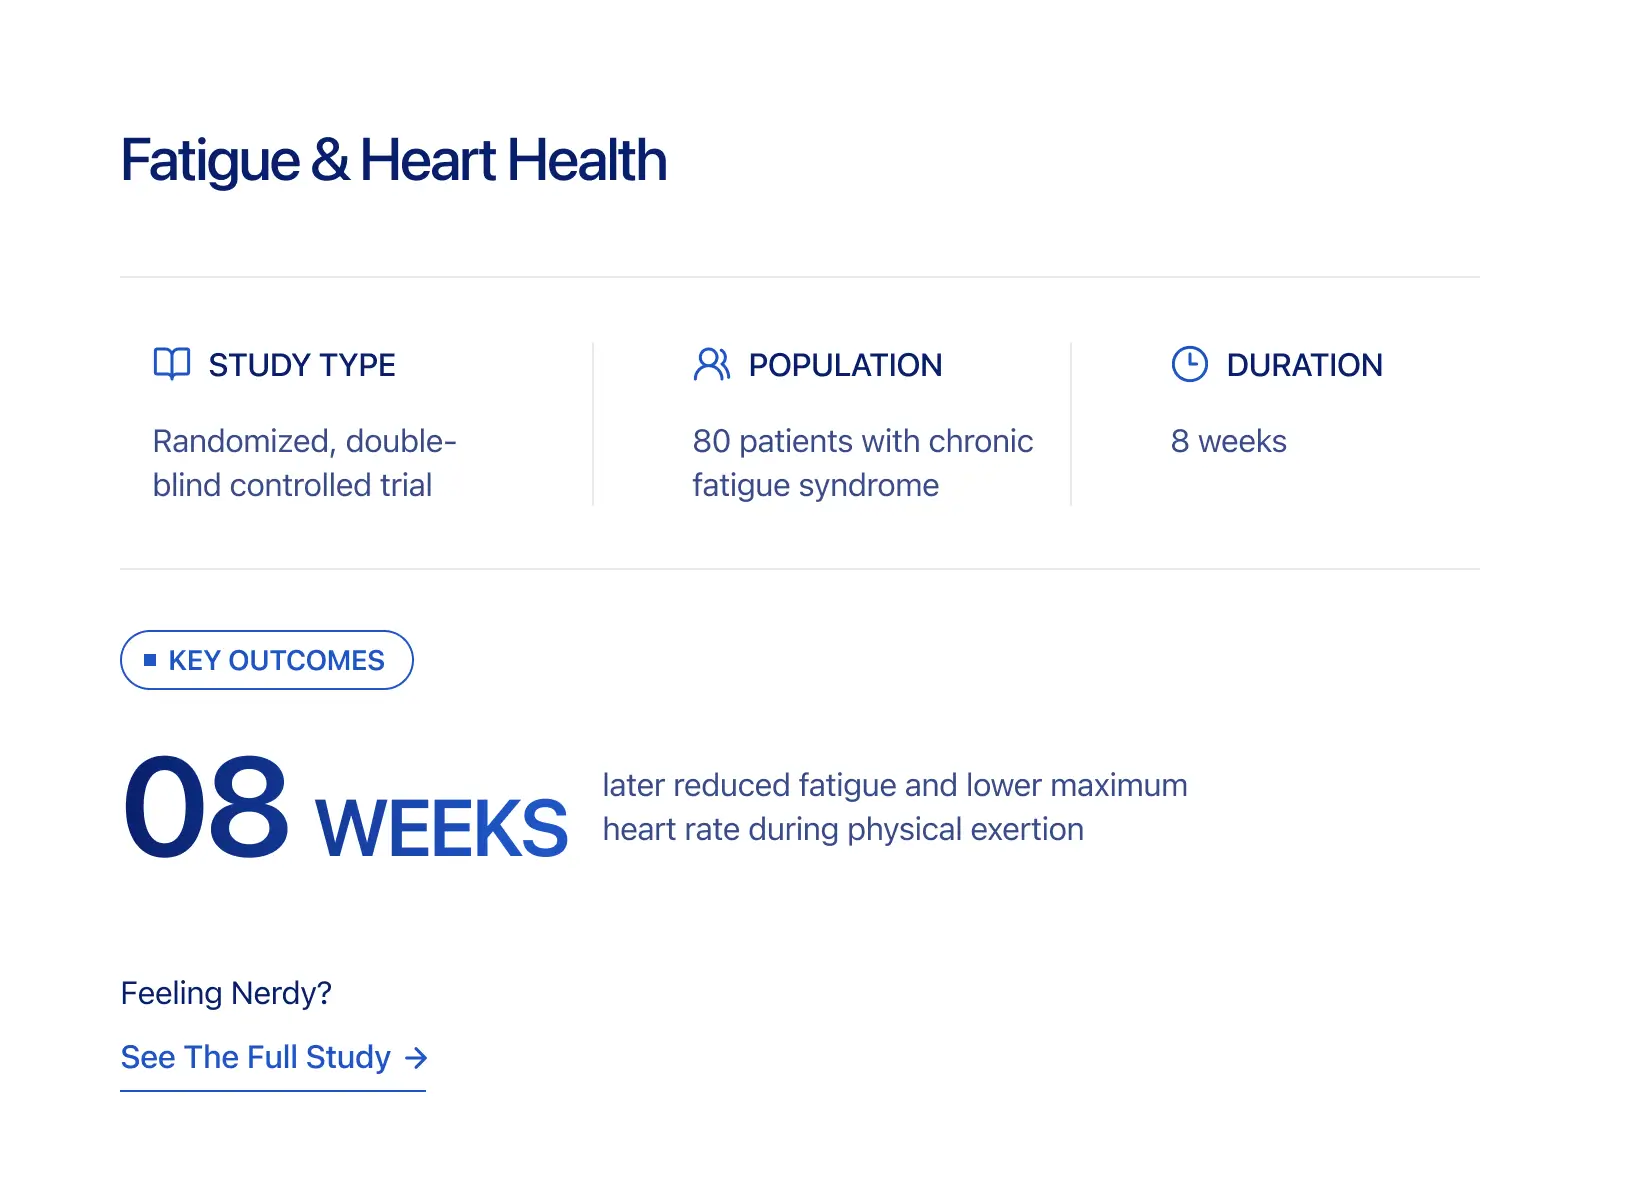This screenshot has width=1630, height=1192.
Task: Click the DURATION label
Action: (x=1304, y=365)
